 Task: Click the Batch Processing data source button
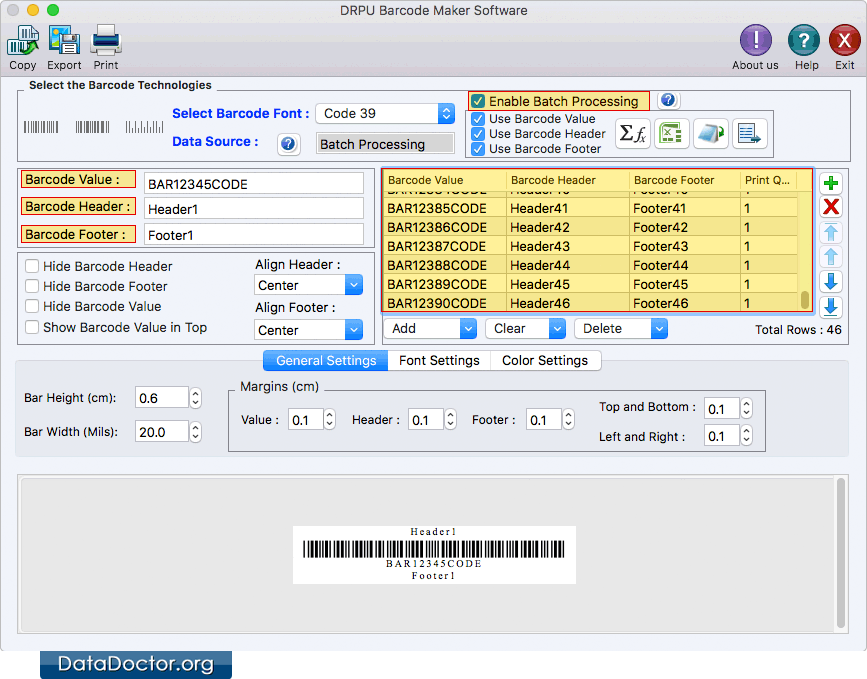tap(385, 144)
